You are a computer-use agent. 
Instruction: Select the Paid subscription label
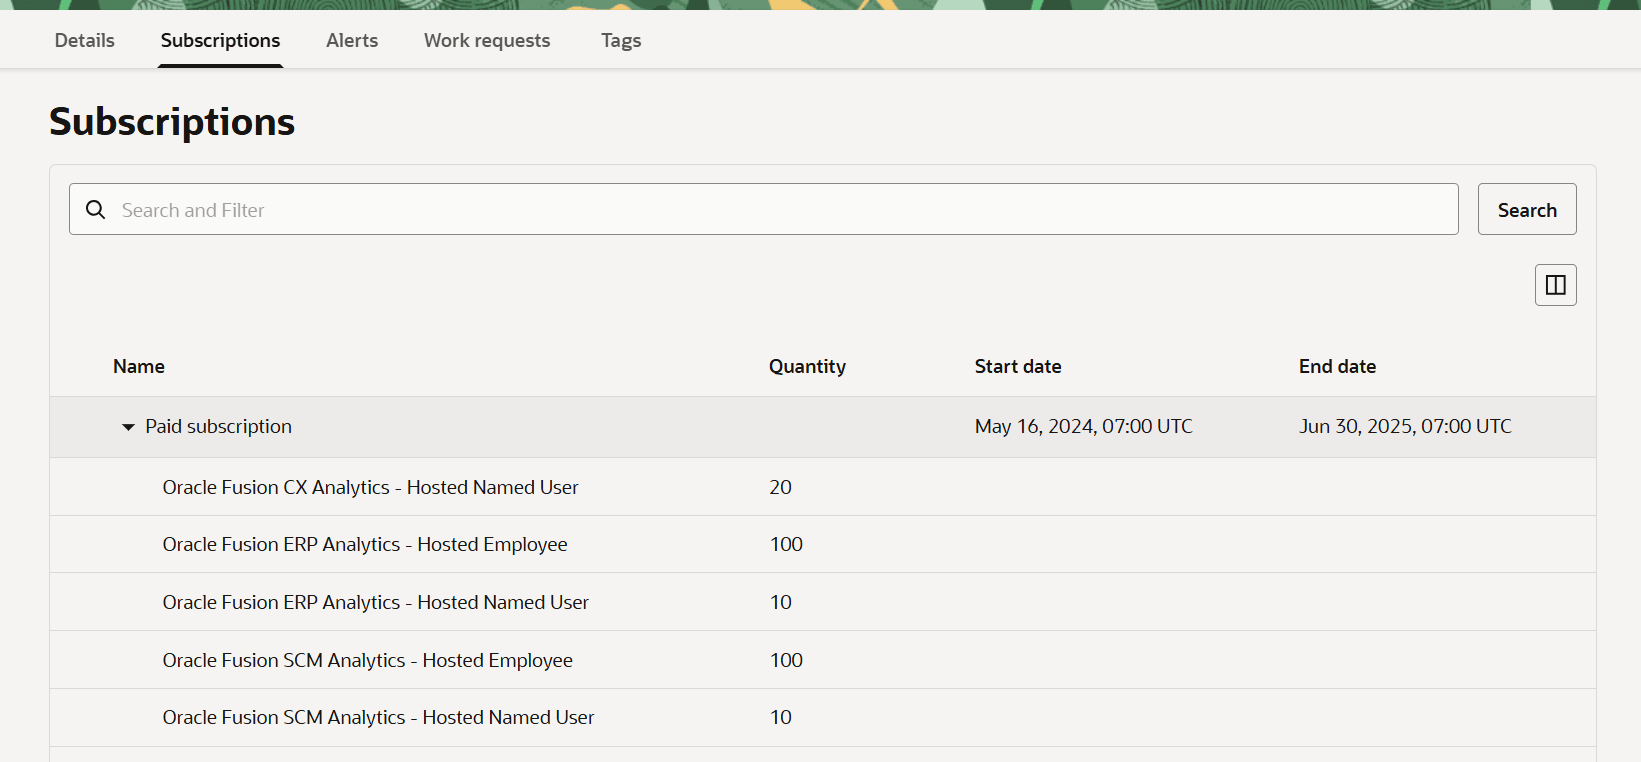tap(219, 426)
